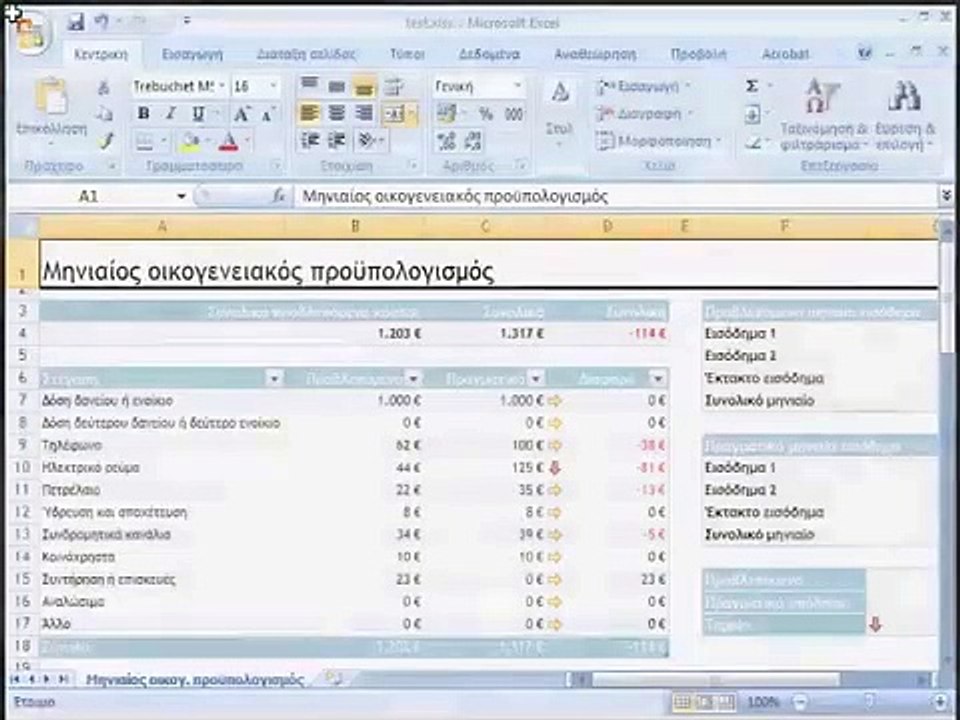960x720 pixels.
Task: Open the Trebuchet MS font name dropdown
Action: tap(222, 86)
